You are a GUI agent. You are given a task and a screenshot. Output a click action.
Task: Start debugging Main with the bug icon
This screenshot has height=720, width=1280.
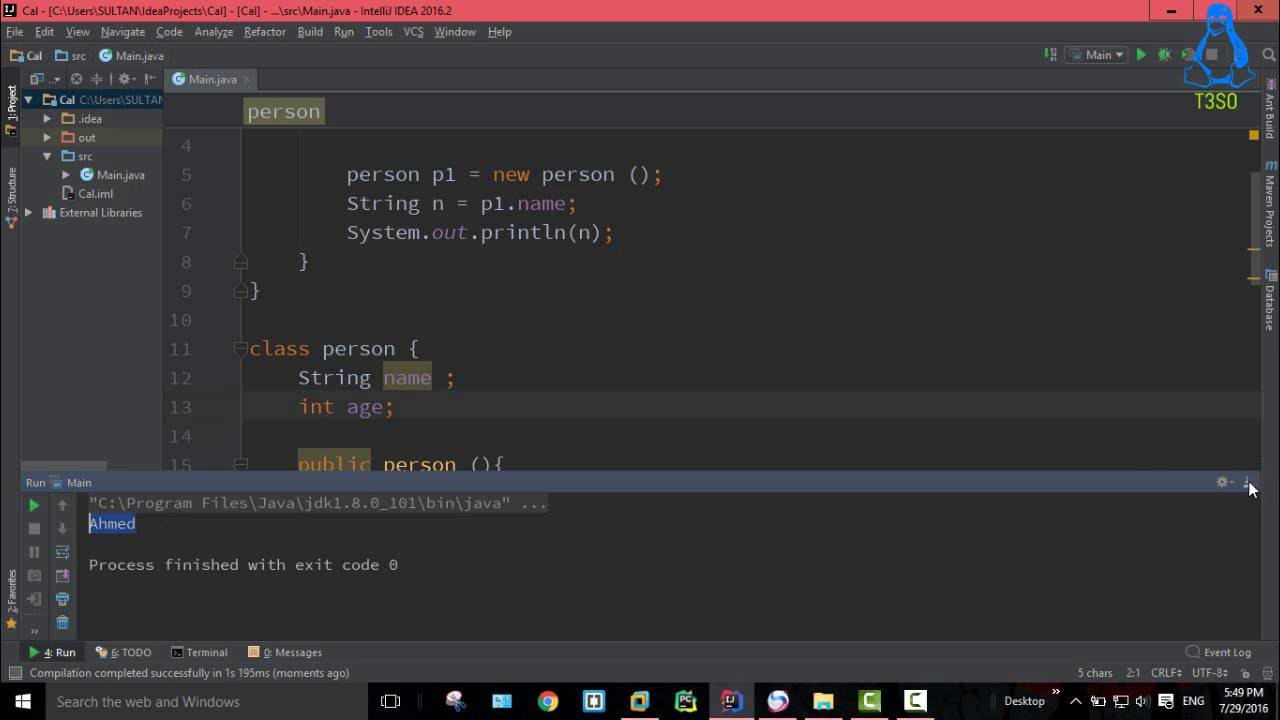1164,55
